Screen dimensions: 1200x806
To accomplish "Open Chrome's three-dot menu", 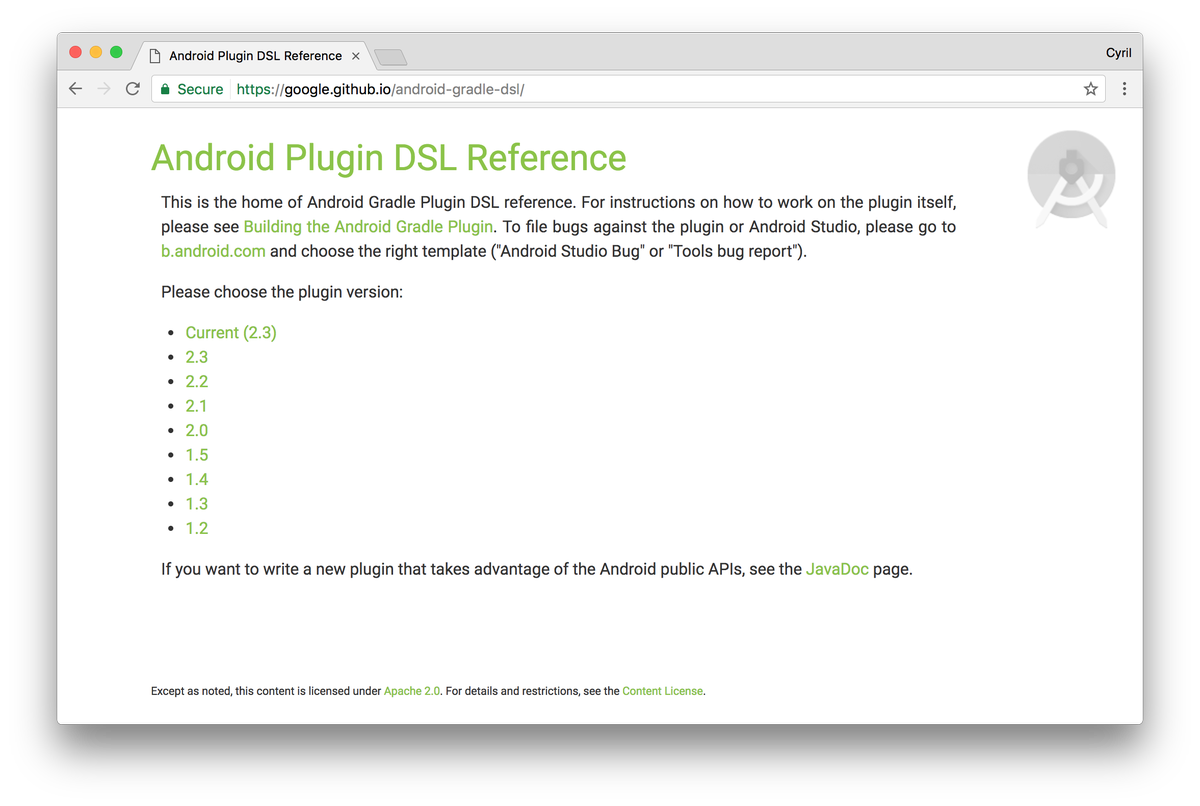I will (1124, 89).
